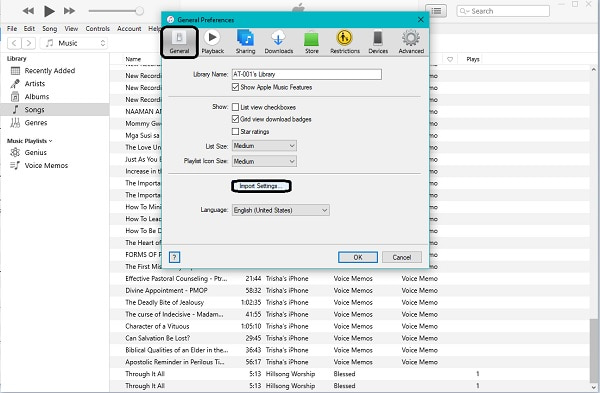Click the Play button in iTunes
The width and height of the screenshot is (600, 393).
coord(49,11)
